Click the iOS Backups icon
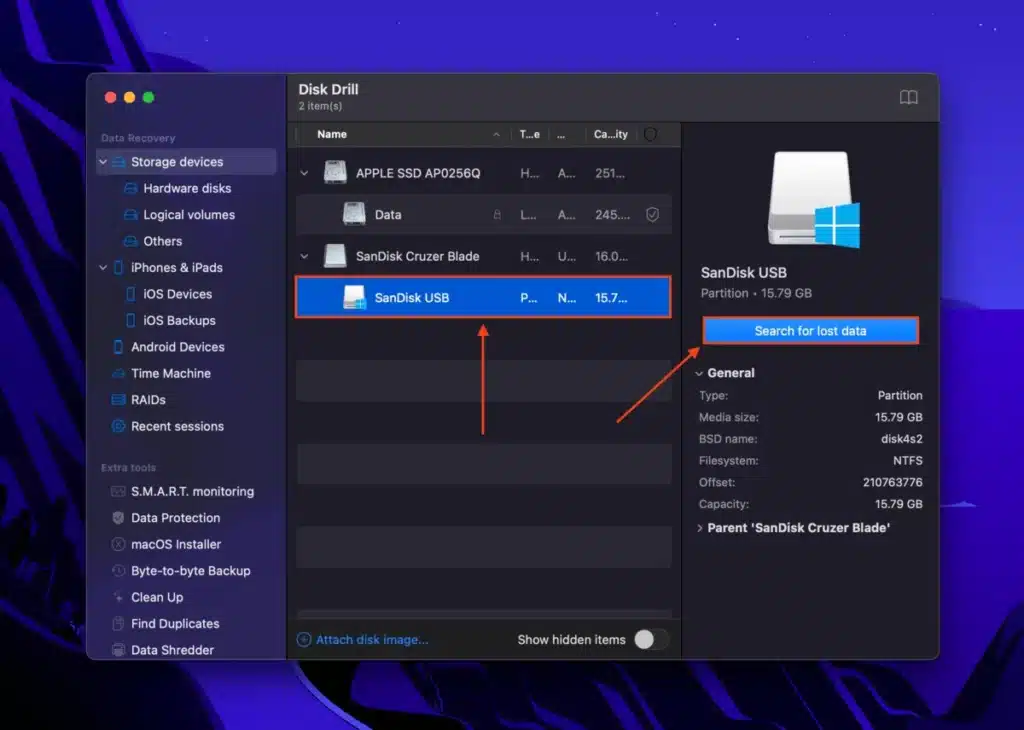The width and height of the screenshot is (1024, 730). [x=131, y=321]
